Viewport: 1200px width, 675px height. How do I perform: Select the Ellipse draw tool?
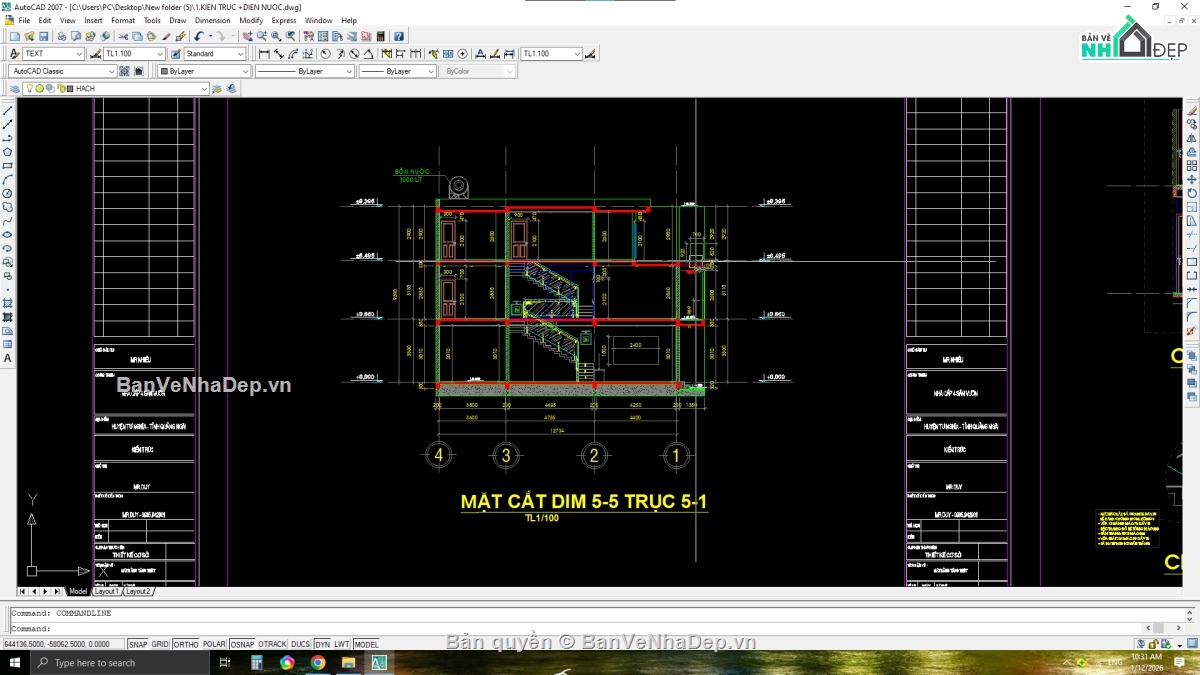click(8, 234)
